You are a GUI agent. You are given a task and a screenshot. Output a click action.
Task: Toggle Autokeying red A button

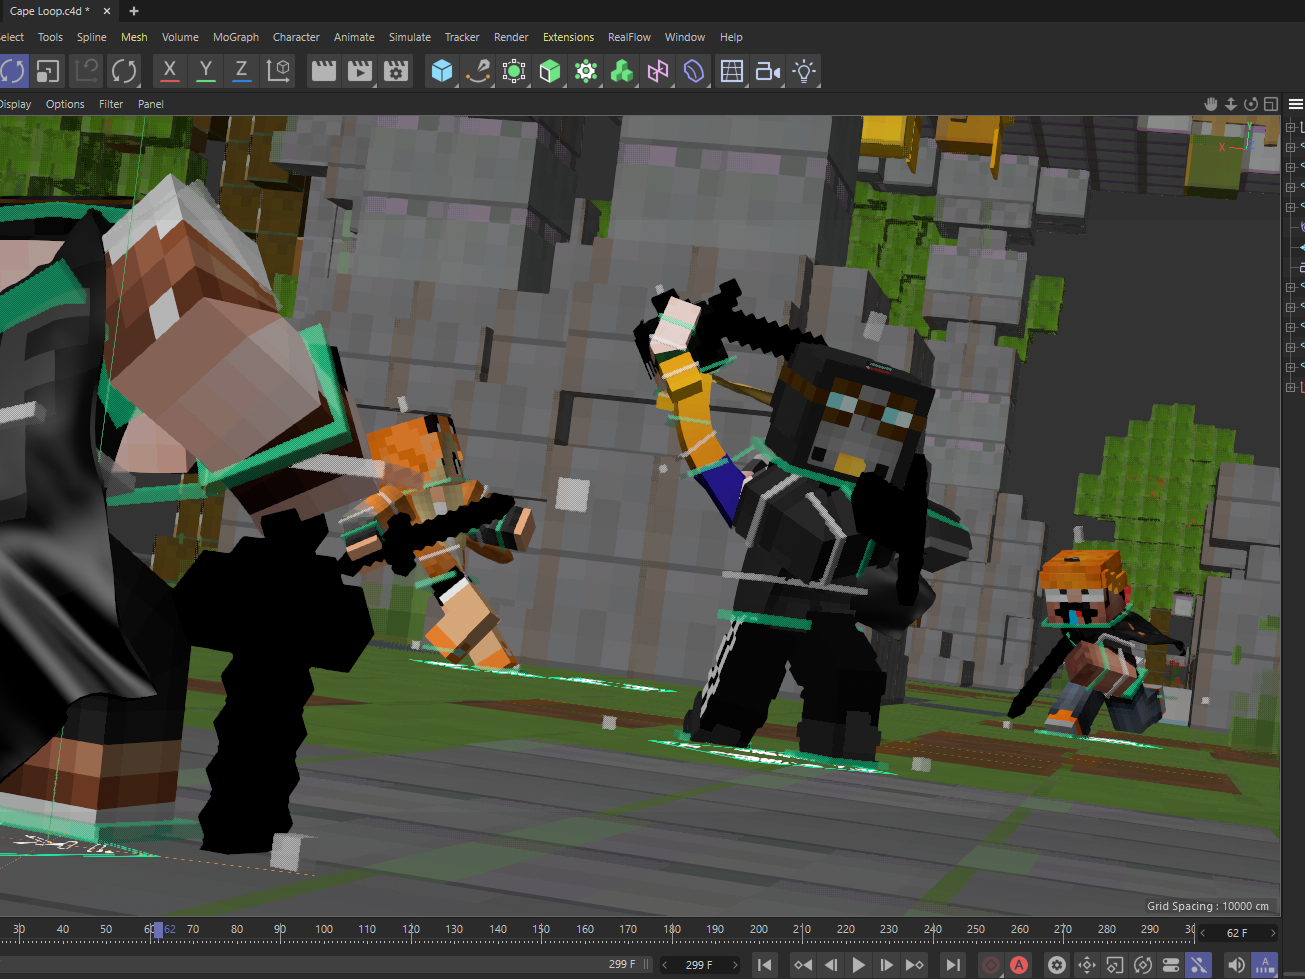(x=1019, y=965)
